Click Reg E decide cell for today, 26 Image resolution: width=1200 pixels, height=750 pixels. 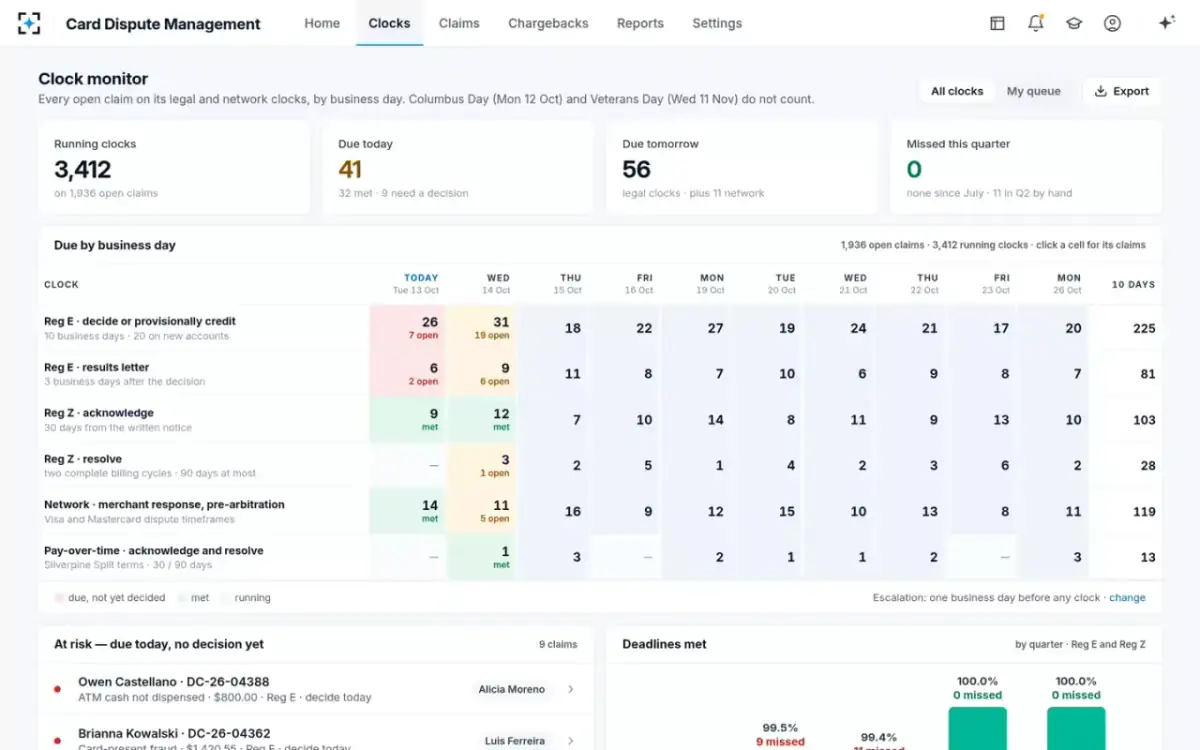408,328
